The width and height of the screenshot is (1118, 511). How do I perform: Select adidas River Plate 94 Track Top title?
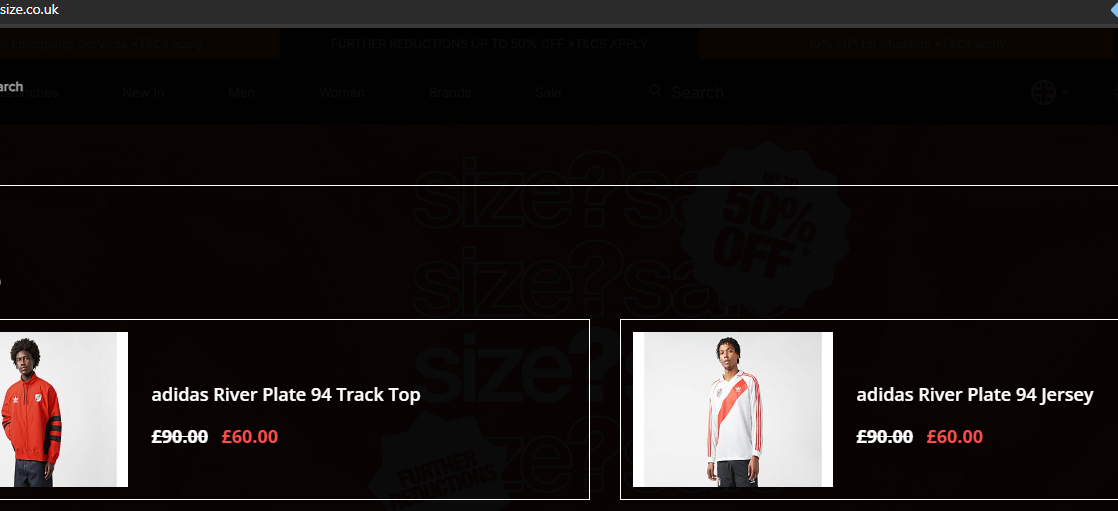coord(286,395)
